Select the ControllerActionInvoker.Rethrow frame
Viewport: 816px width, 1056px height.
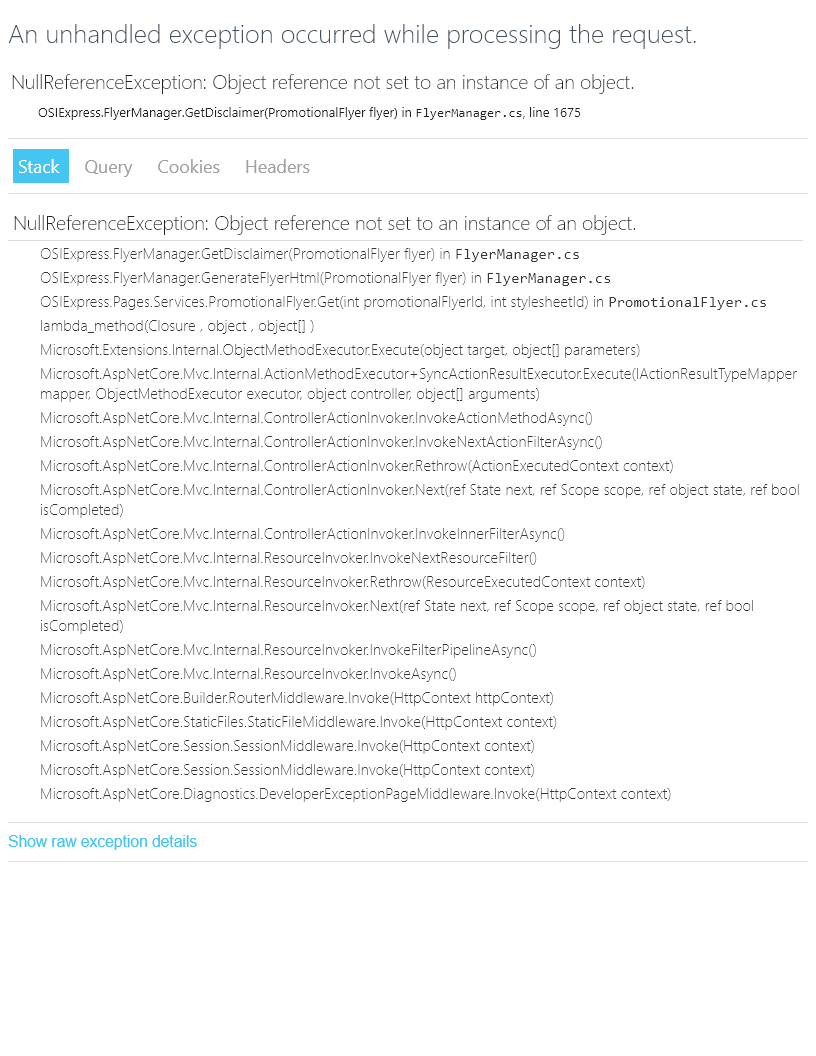point(357,466)
